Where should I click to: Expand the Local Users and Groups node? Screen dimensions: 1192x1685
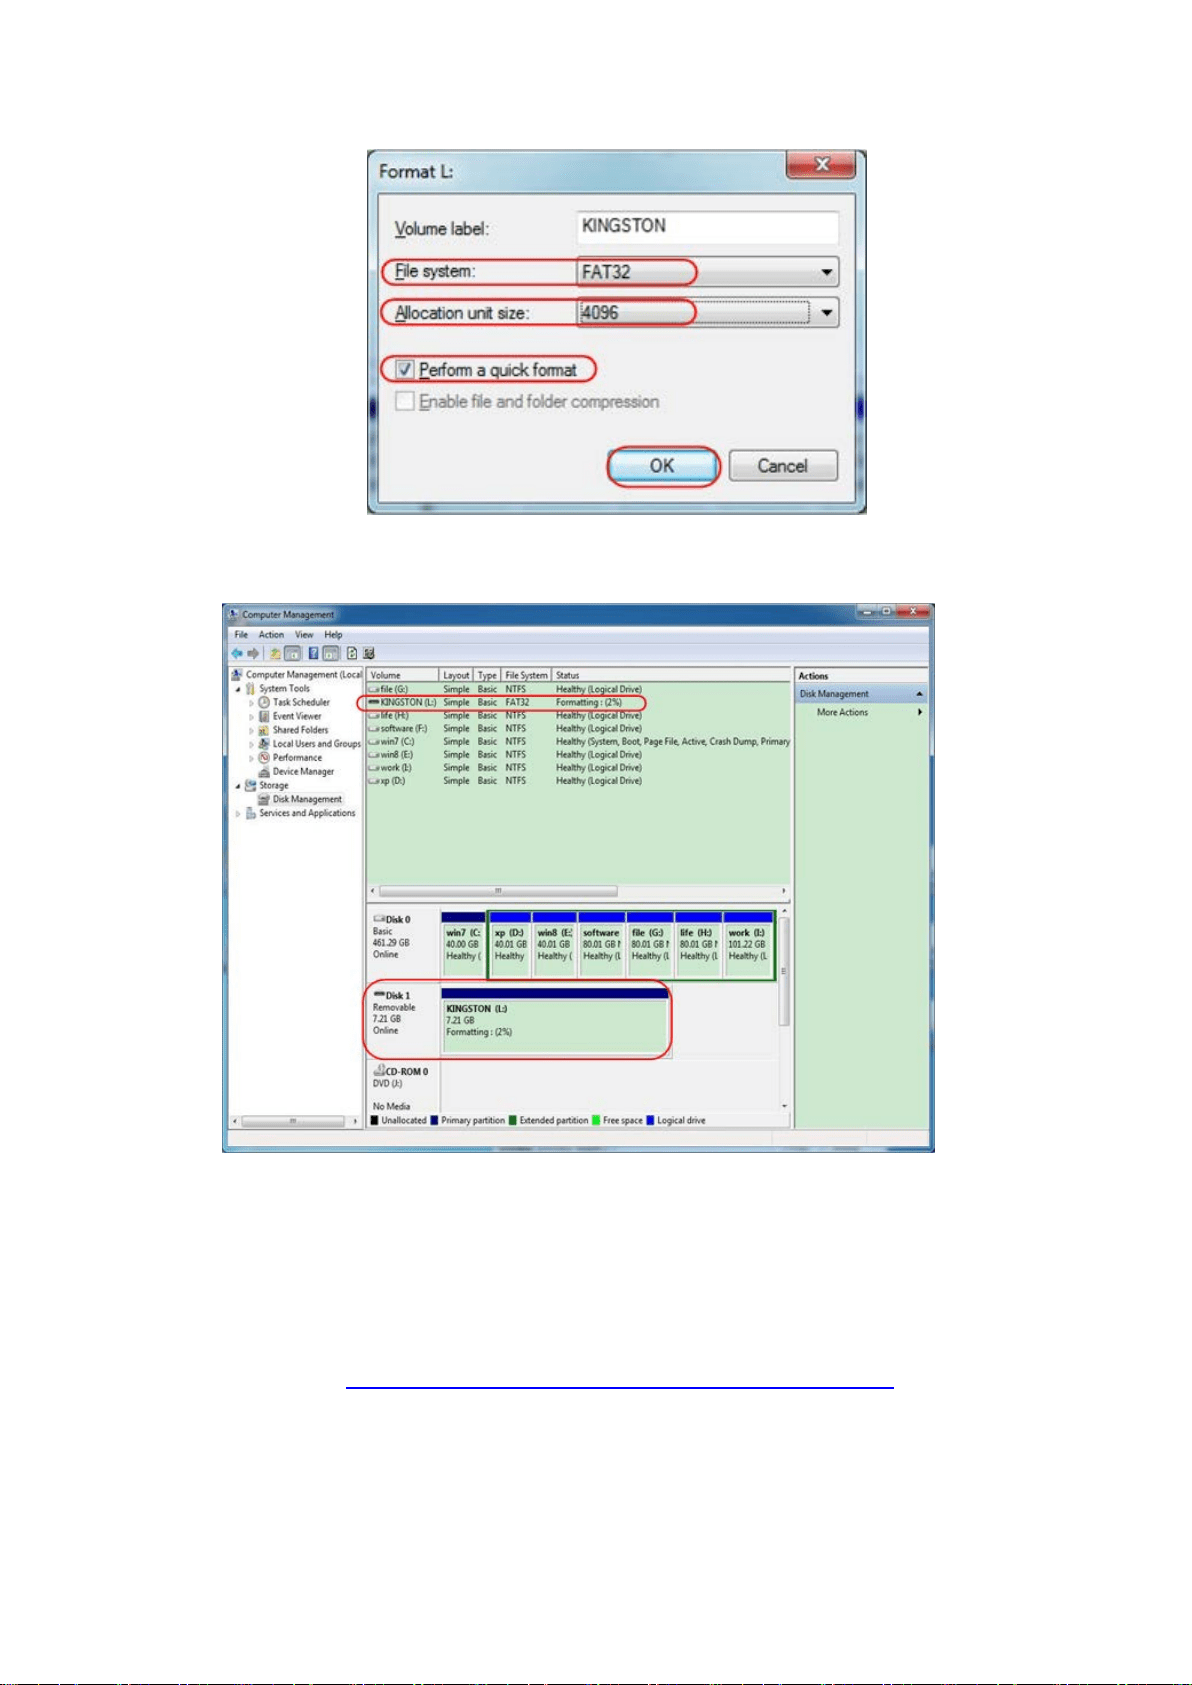point(251,745)
